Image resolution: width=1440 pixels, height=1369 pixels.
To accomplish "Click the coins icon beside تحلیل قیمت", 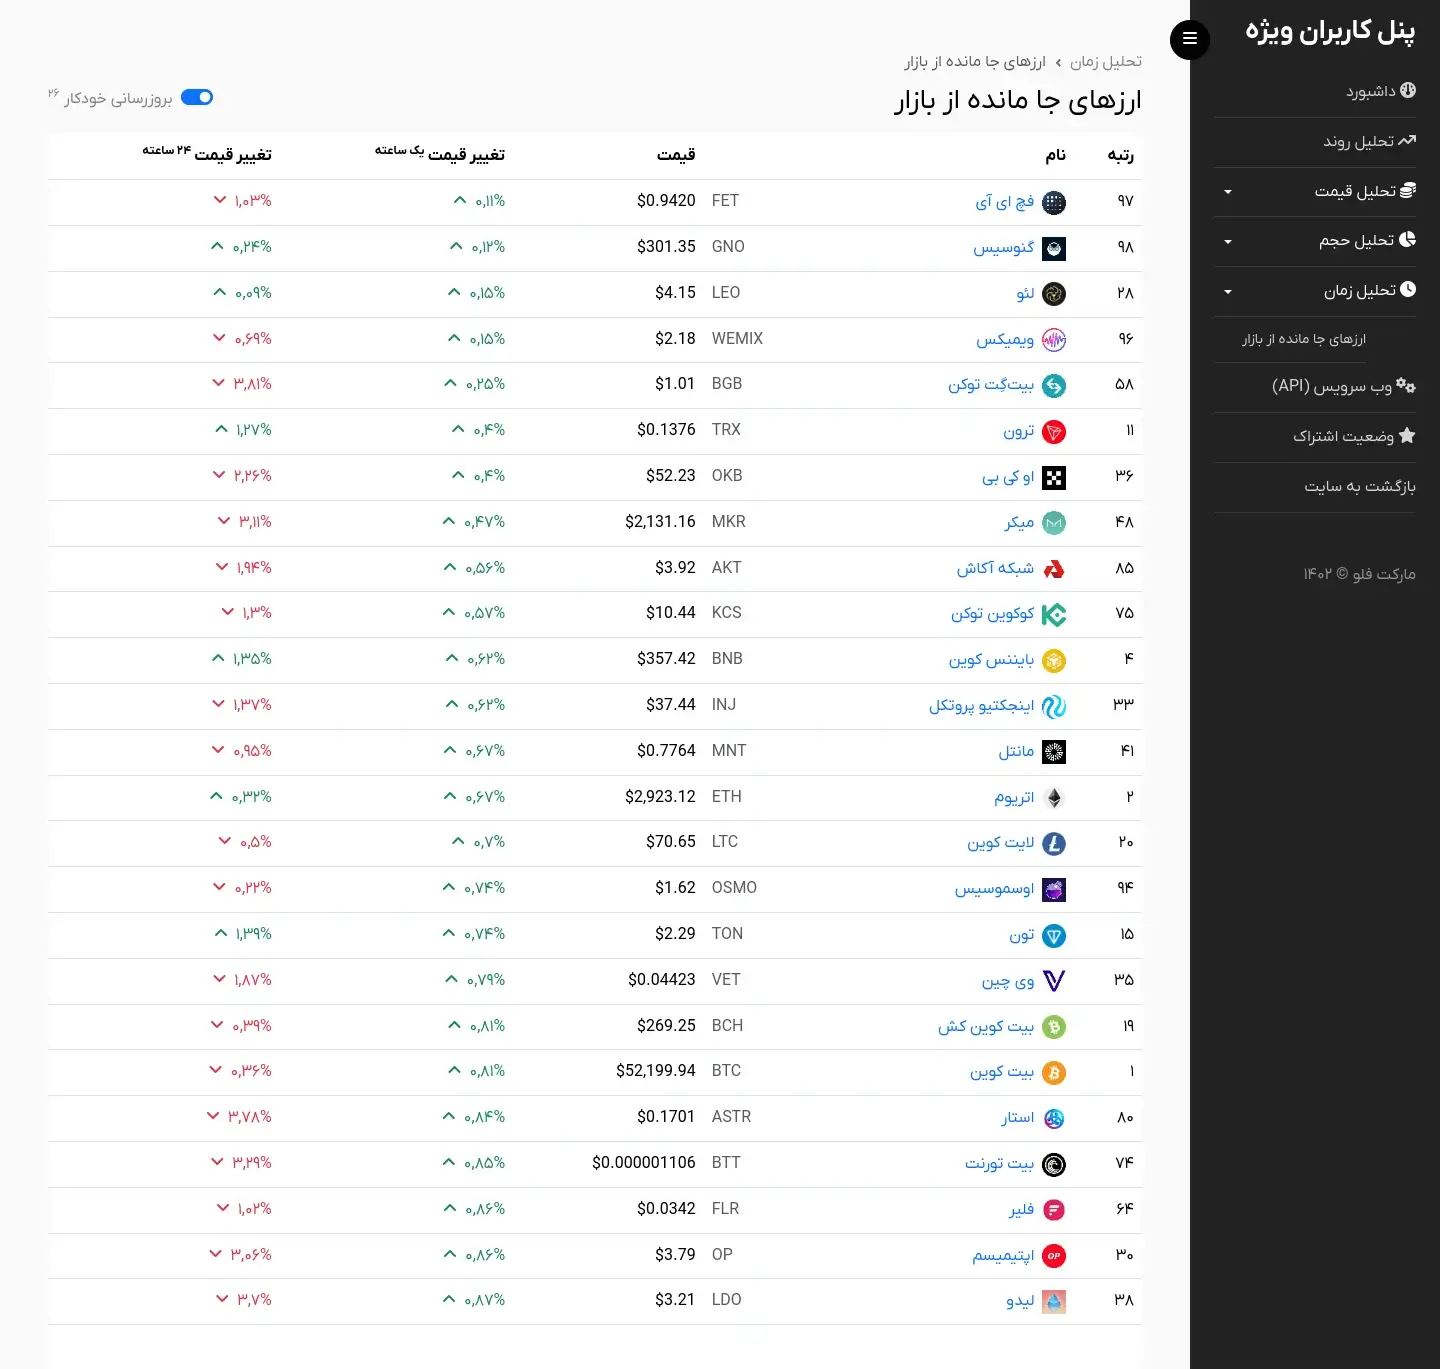I will (x=1408, y=190).
